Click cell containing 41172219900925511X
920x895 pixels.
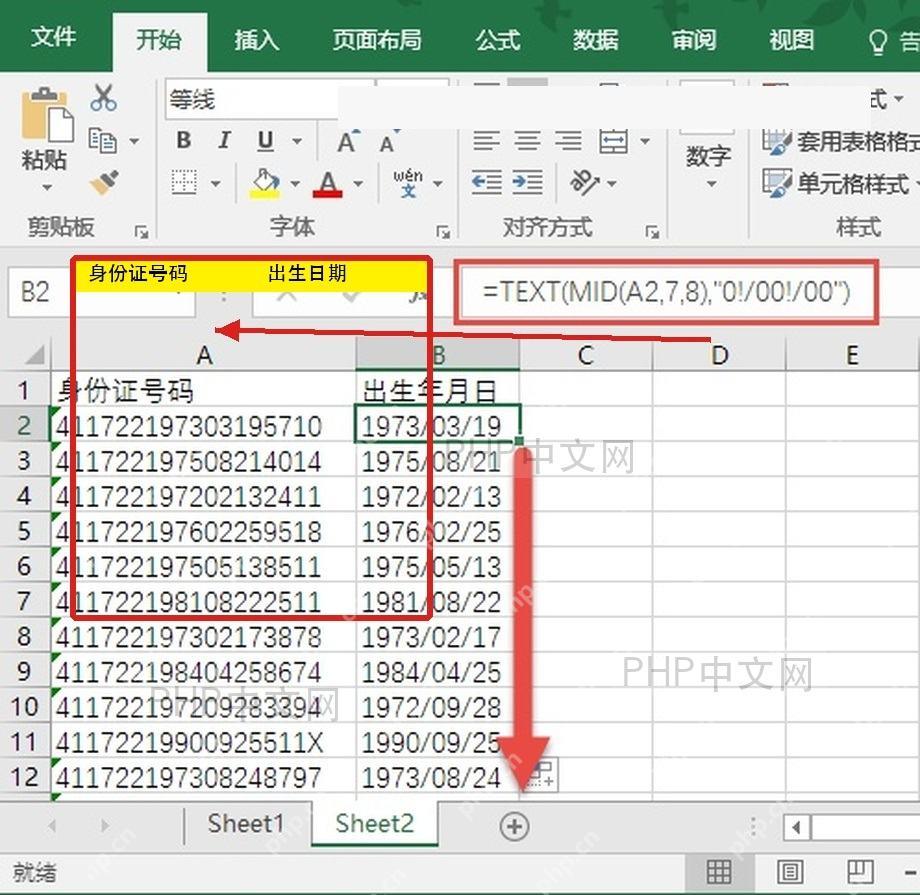tap(203, 742)
